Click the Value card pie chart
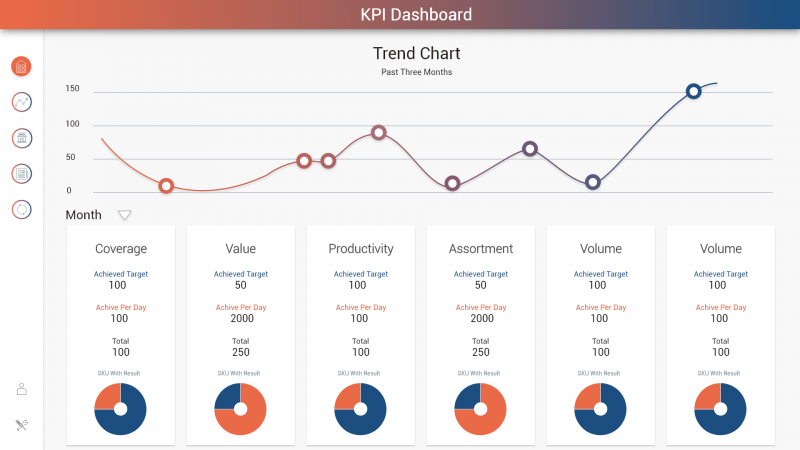Image resolution: width=800 pixels, height=450 pixels. pos(240,409)
